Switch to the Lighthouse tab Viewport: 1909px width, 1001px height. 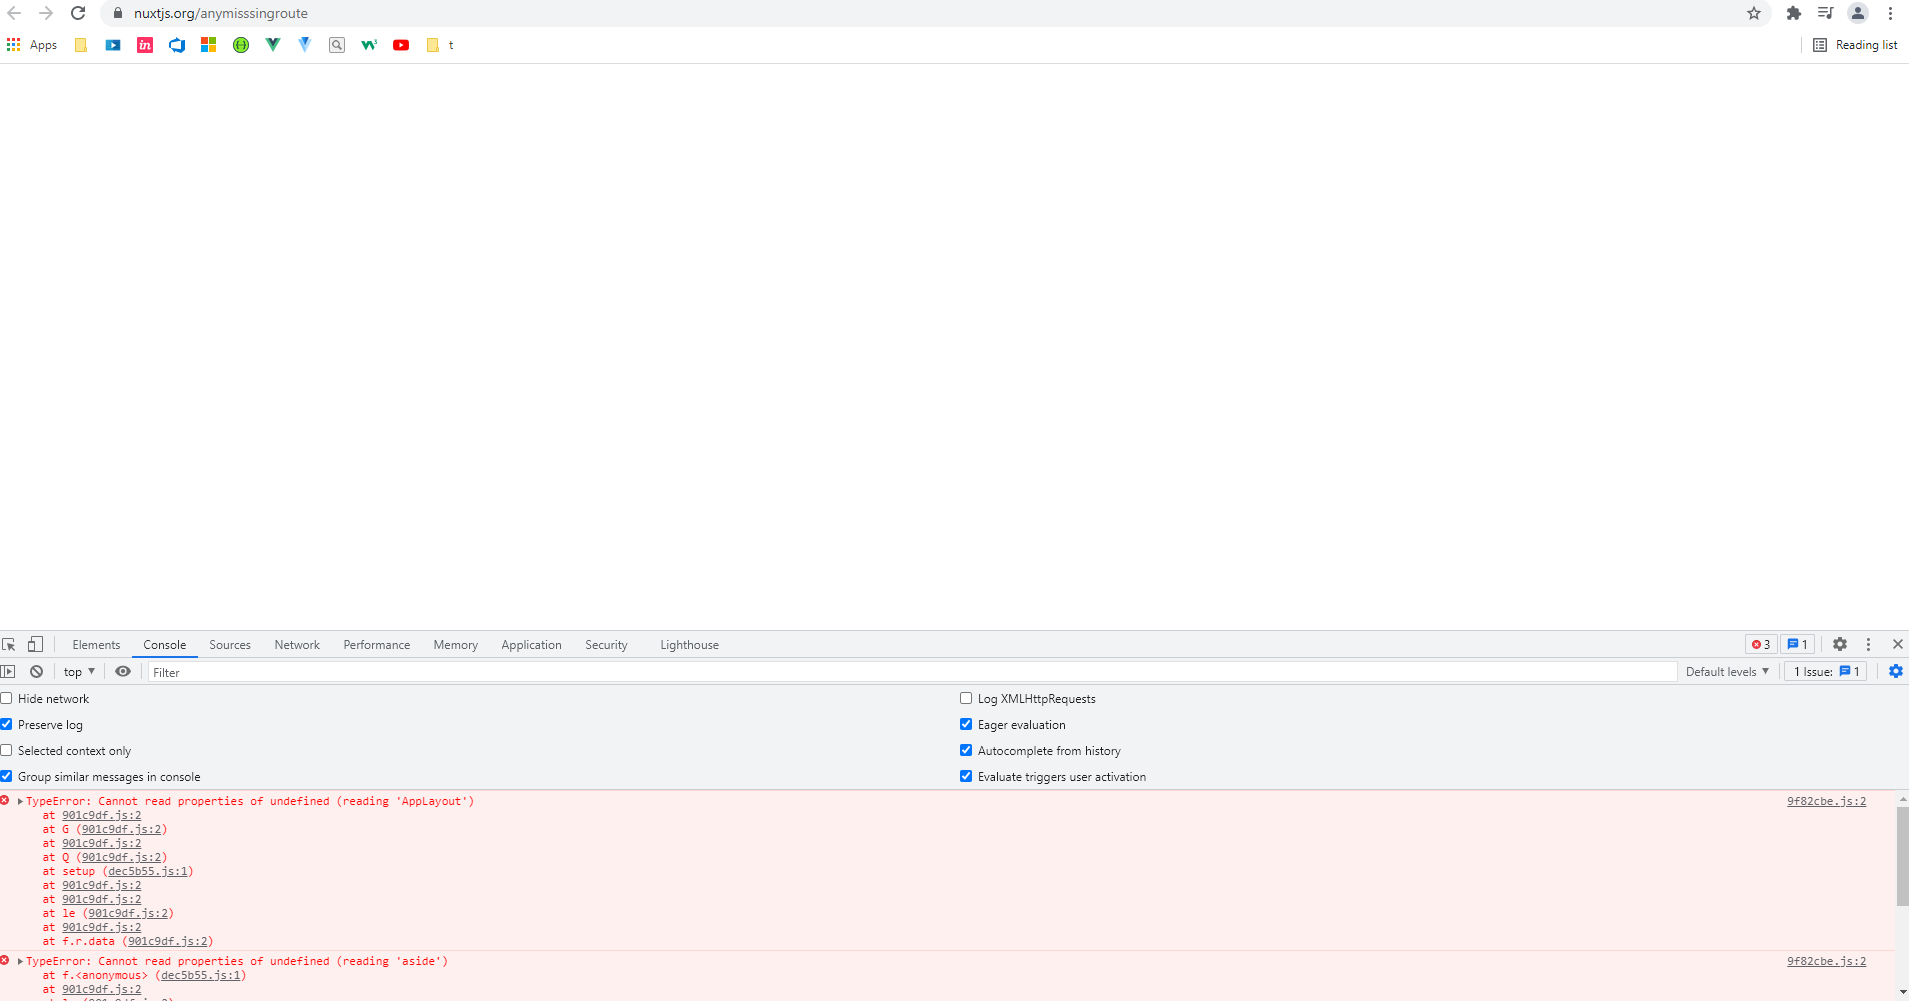click(689, 645)
